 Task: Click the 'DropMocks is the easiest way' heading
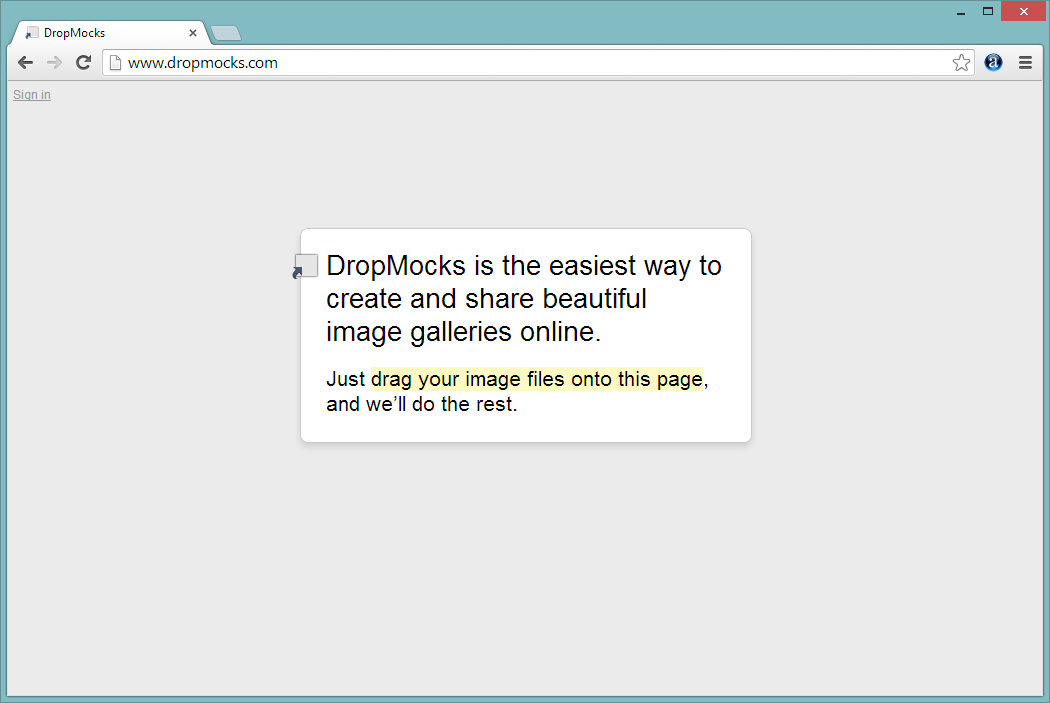[524, 299]
